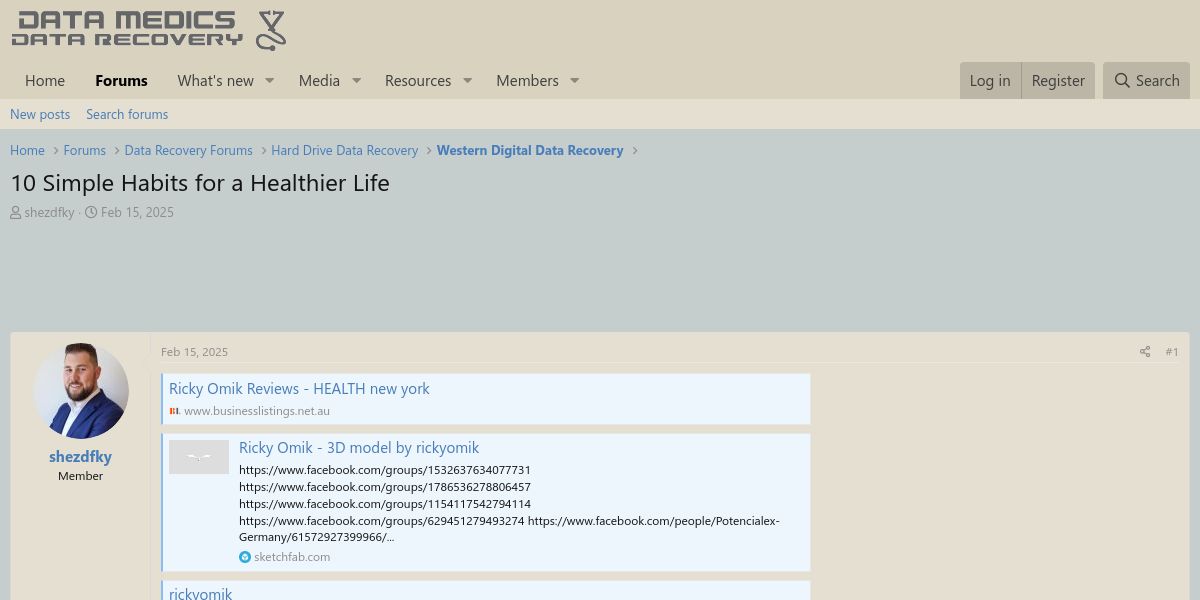This screenshot has width=1200, height=600.
Task: Click the thread date Feb 15, 2025 under title
Action: (137, 212)
